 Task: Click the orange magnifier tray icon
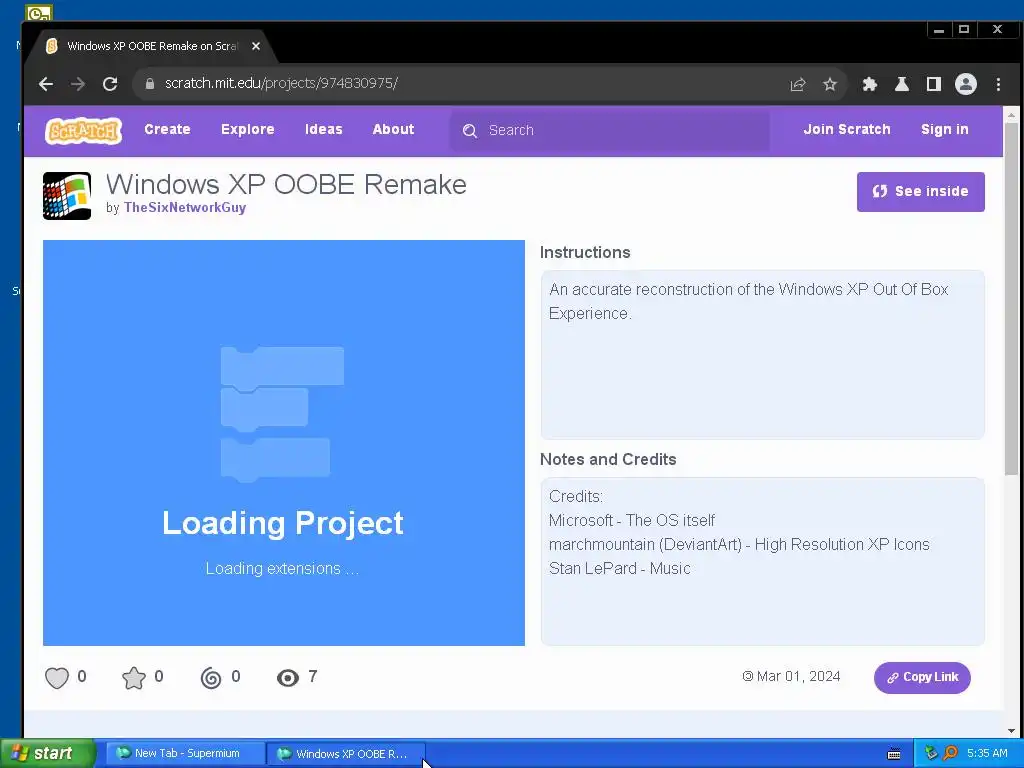950,754
